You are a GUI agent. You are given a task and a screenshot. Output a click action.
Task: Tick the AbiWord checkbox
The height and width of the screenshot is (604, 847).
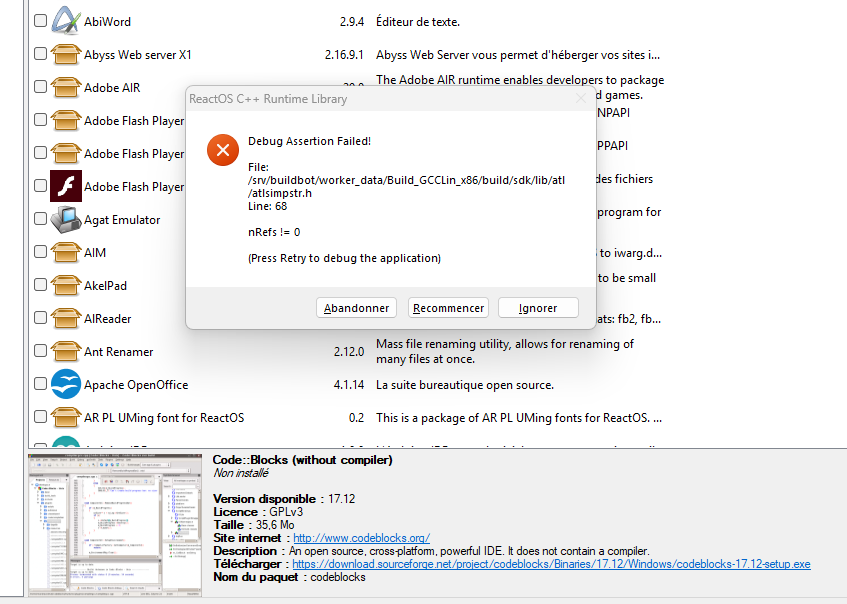(x=41, y=21)
